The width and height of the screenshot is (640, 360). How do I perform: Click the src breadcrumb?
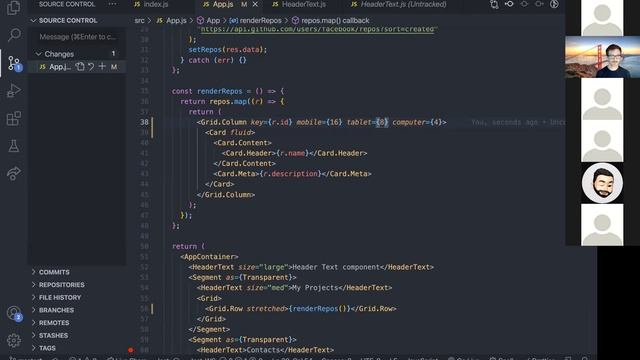pyautogui.click(x=140, y=20)
